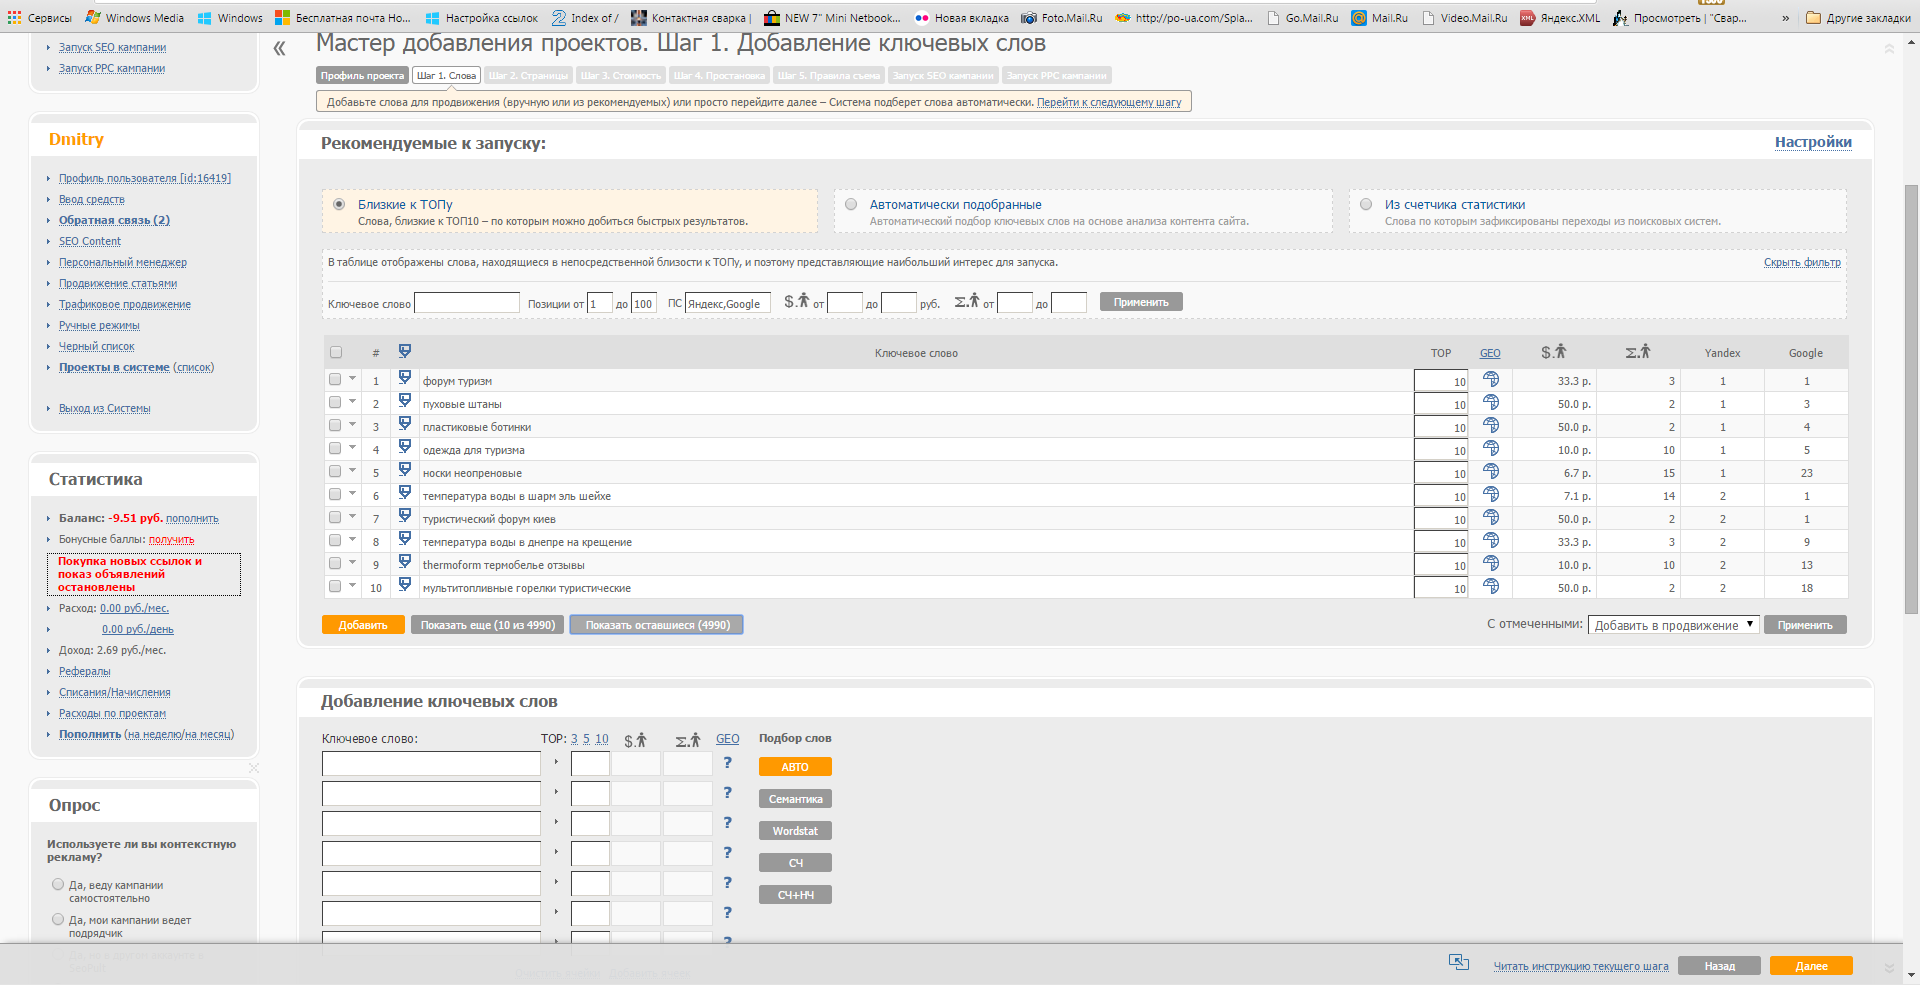
Task: Click the orange Далее button
Action: [x=1811, y=966]
